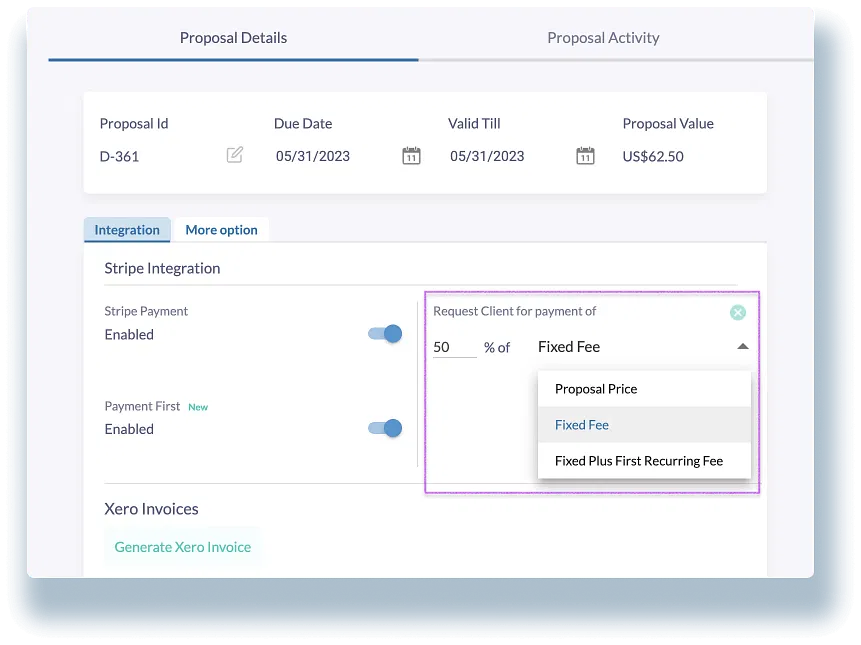Screen dimensions: 861x645
Task: Choose Proposal Price from the dropdown list
Action: pyautogui.click(x=644, y=389)
